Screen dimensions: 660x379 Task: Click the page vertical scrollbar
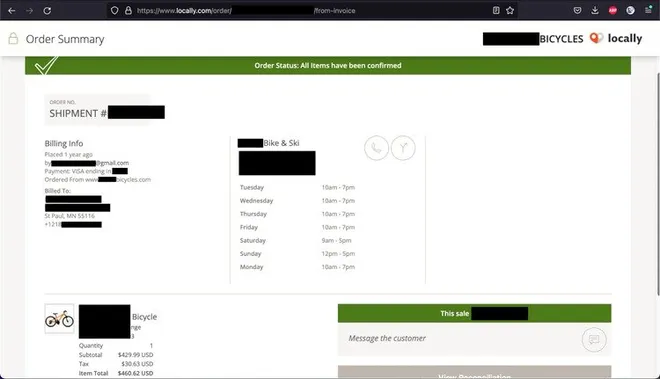(x=658, y=184)
